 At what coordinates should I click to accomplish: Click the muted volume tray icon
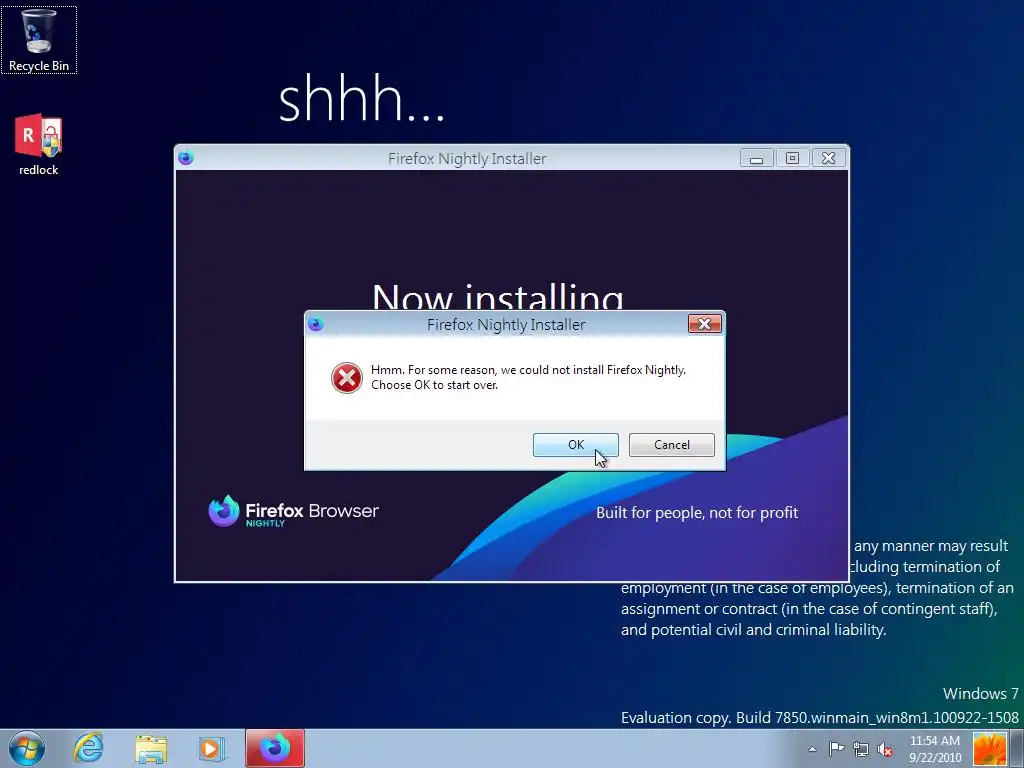(x=885, y=749)
